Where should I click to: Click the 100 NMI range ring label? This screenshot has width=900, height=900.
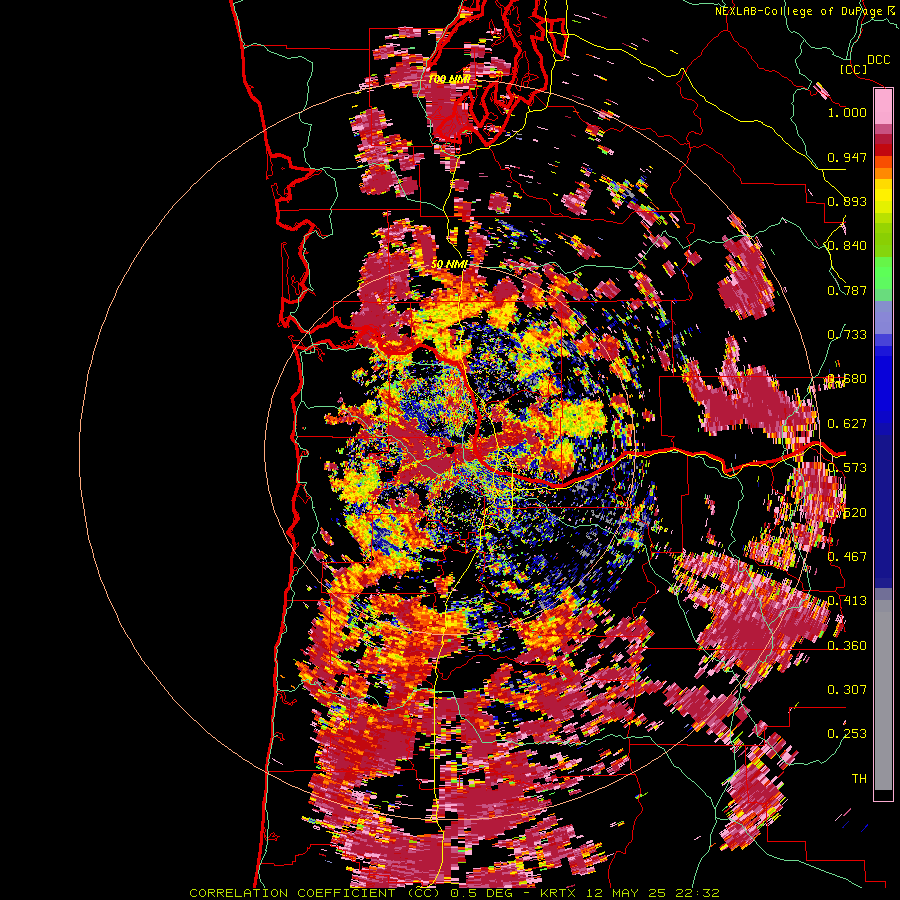(x=449, y=78)
